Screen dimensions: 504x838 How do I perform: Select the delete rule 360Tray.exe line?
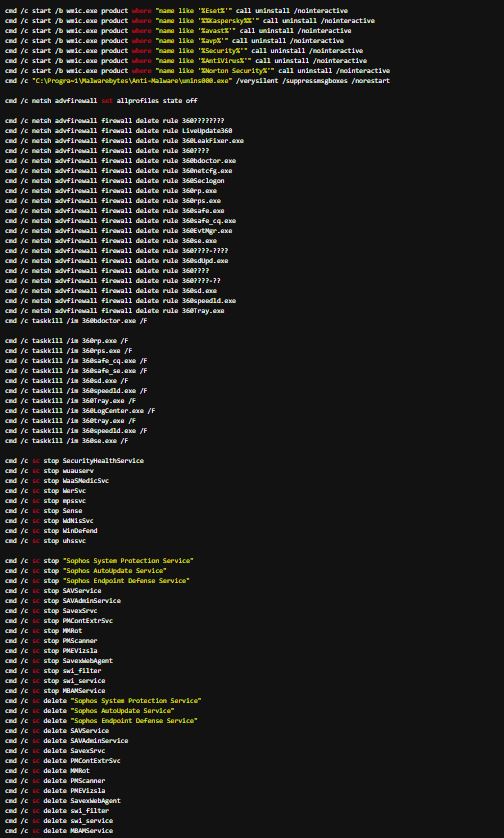click(115, 311)
